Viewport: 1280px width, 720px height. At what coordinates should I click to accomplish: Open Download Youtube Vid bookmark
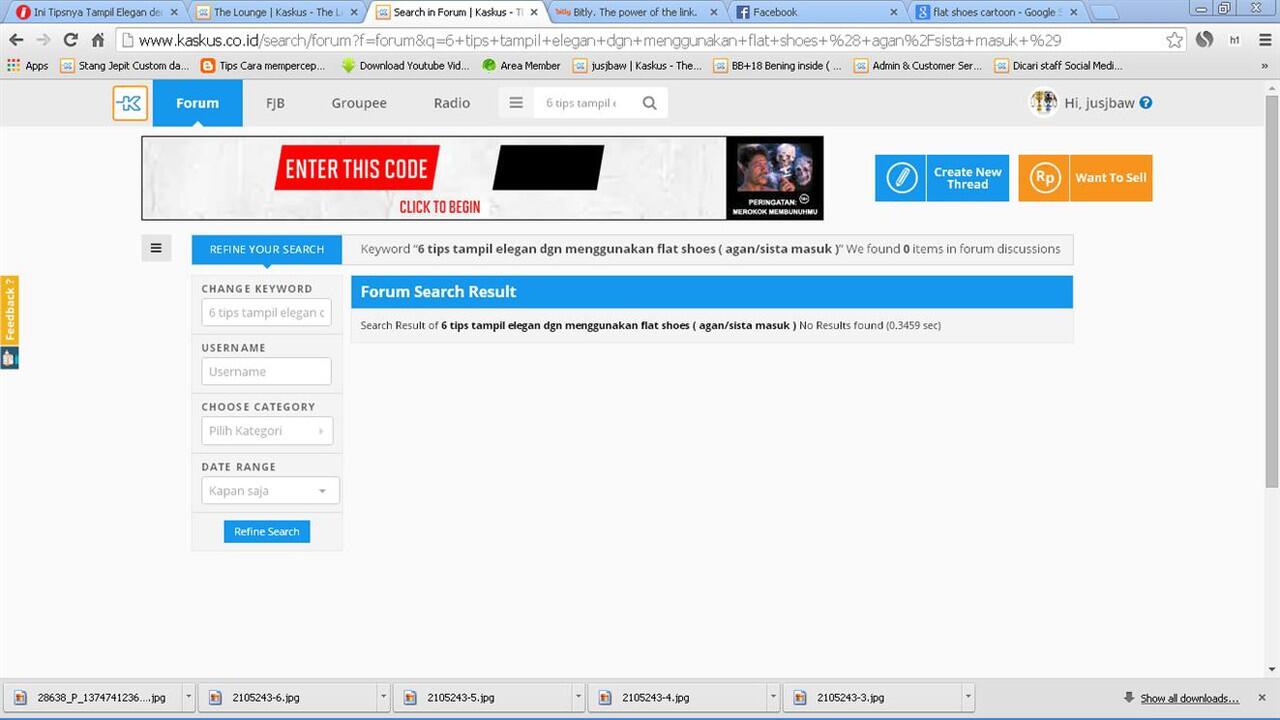[406, 66]
